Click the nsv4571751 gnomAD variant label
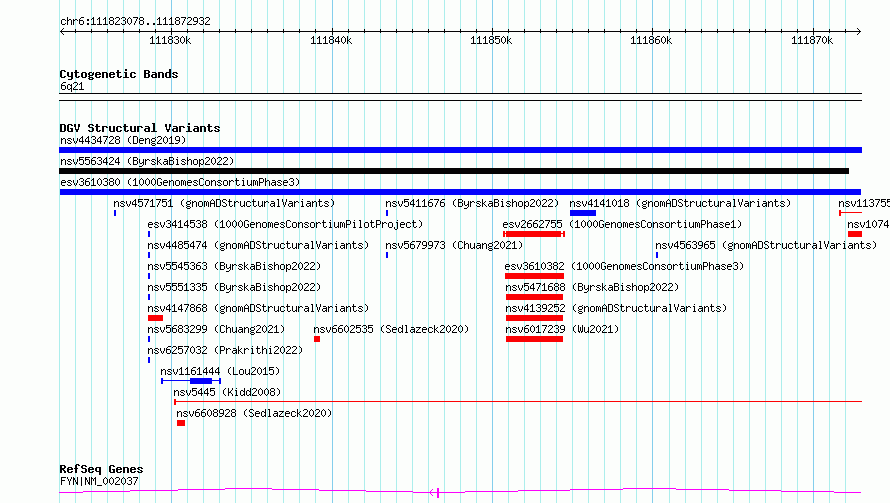The height and width of the screenshot is (503, 890). coord(224,203)
